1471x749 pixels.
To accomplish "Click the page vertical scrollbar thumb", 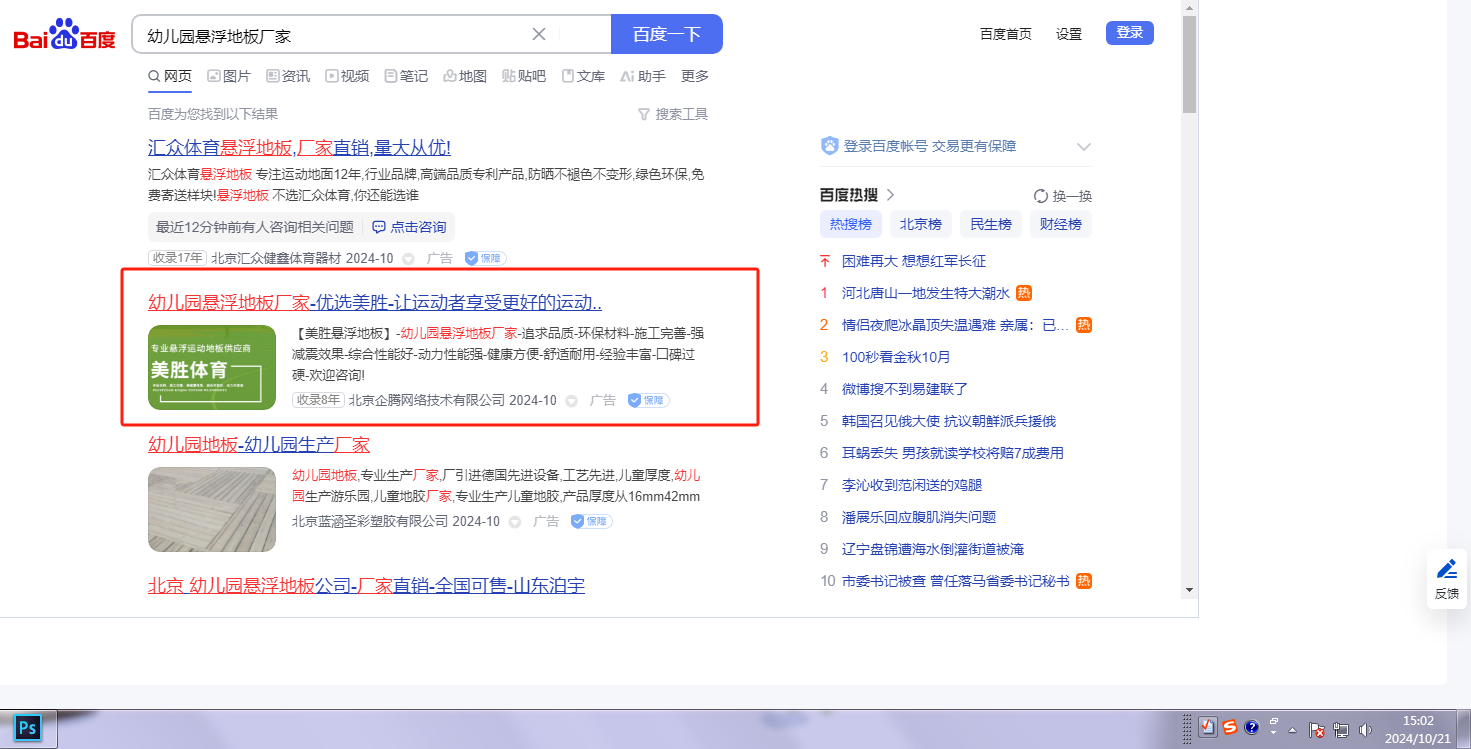I will tap(1189, 65).
